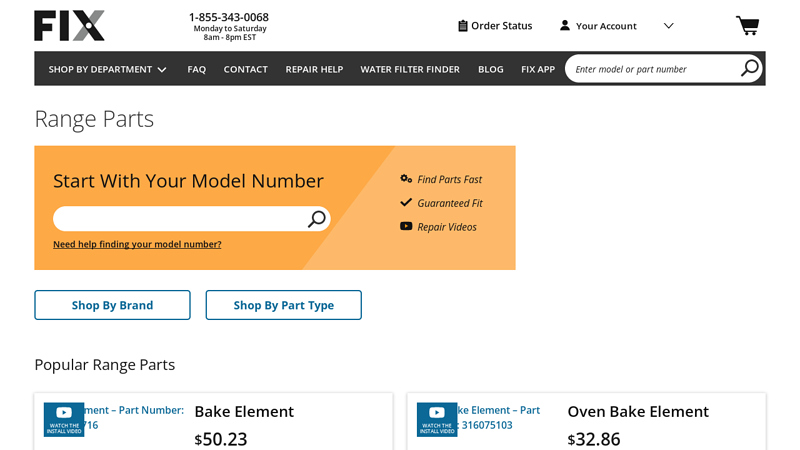The image size is (800, 450).
Task: Click the Repair Videos text
Action: pos(447,227)
